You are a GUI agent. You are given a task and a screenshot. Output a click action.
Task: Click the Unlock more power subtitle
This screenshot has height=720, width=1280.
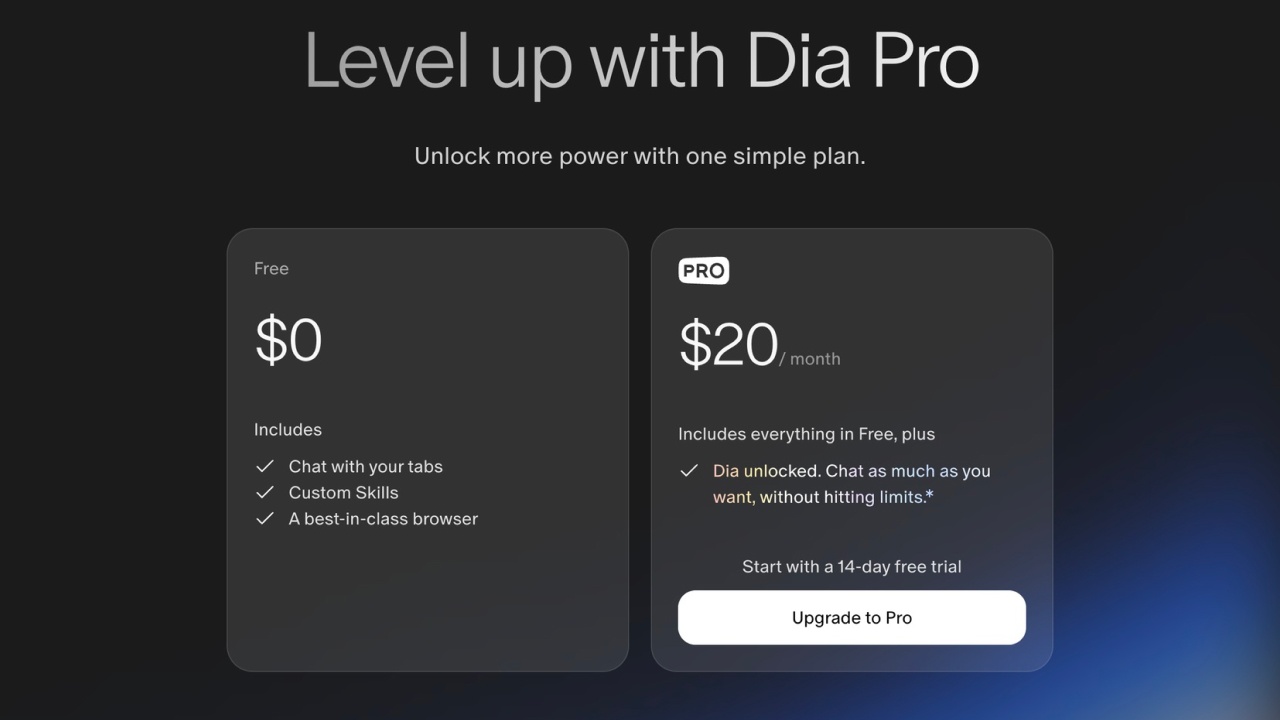point(640,156)
